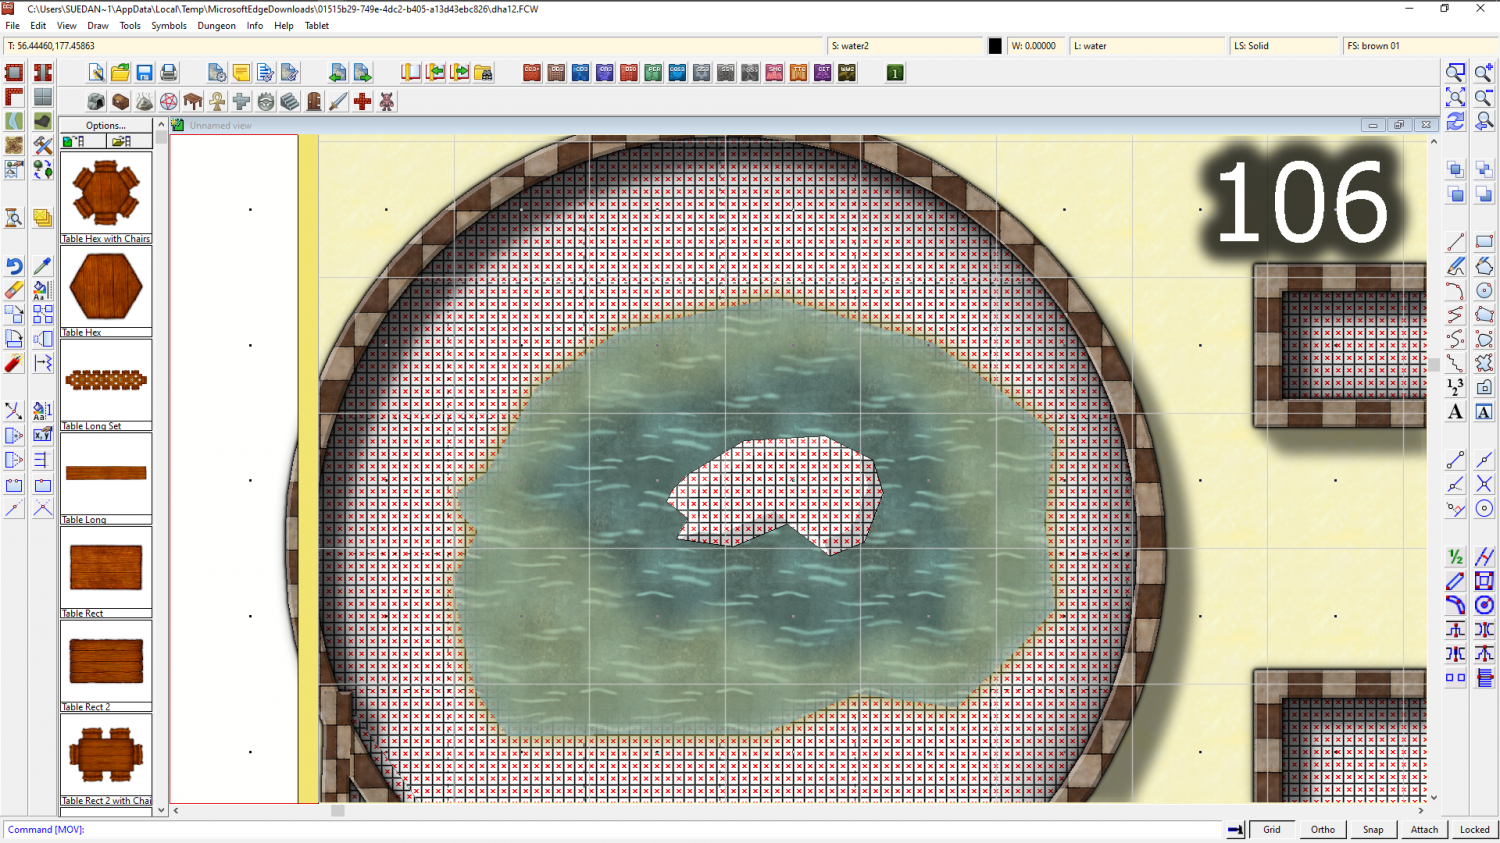1500x843 pixels.
Task: Click the Explode dynamite icon
Action: tap(14, 363)
